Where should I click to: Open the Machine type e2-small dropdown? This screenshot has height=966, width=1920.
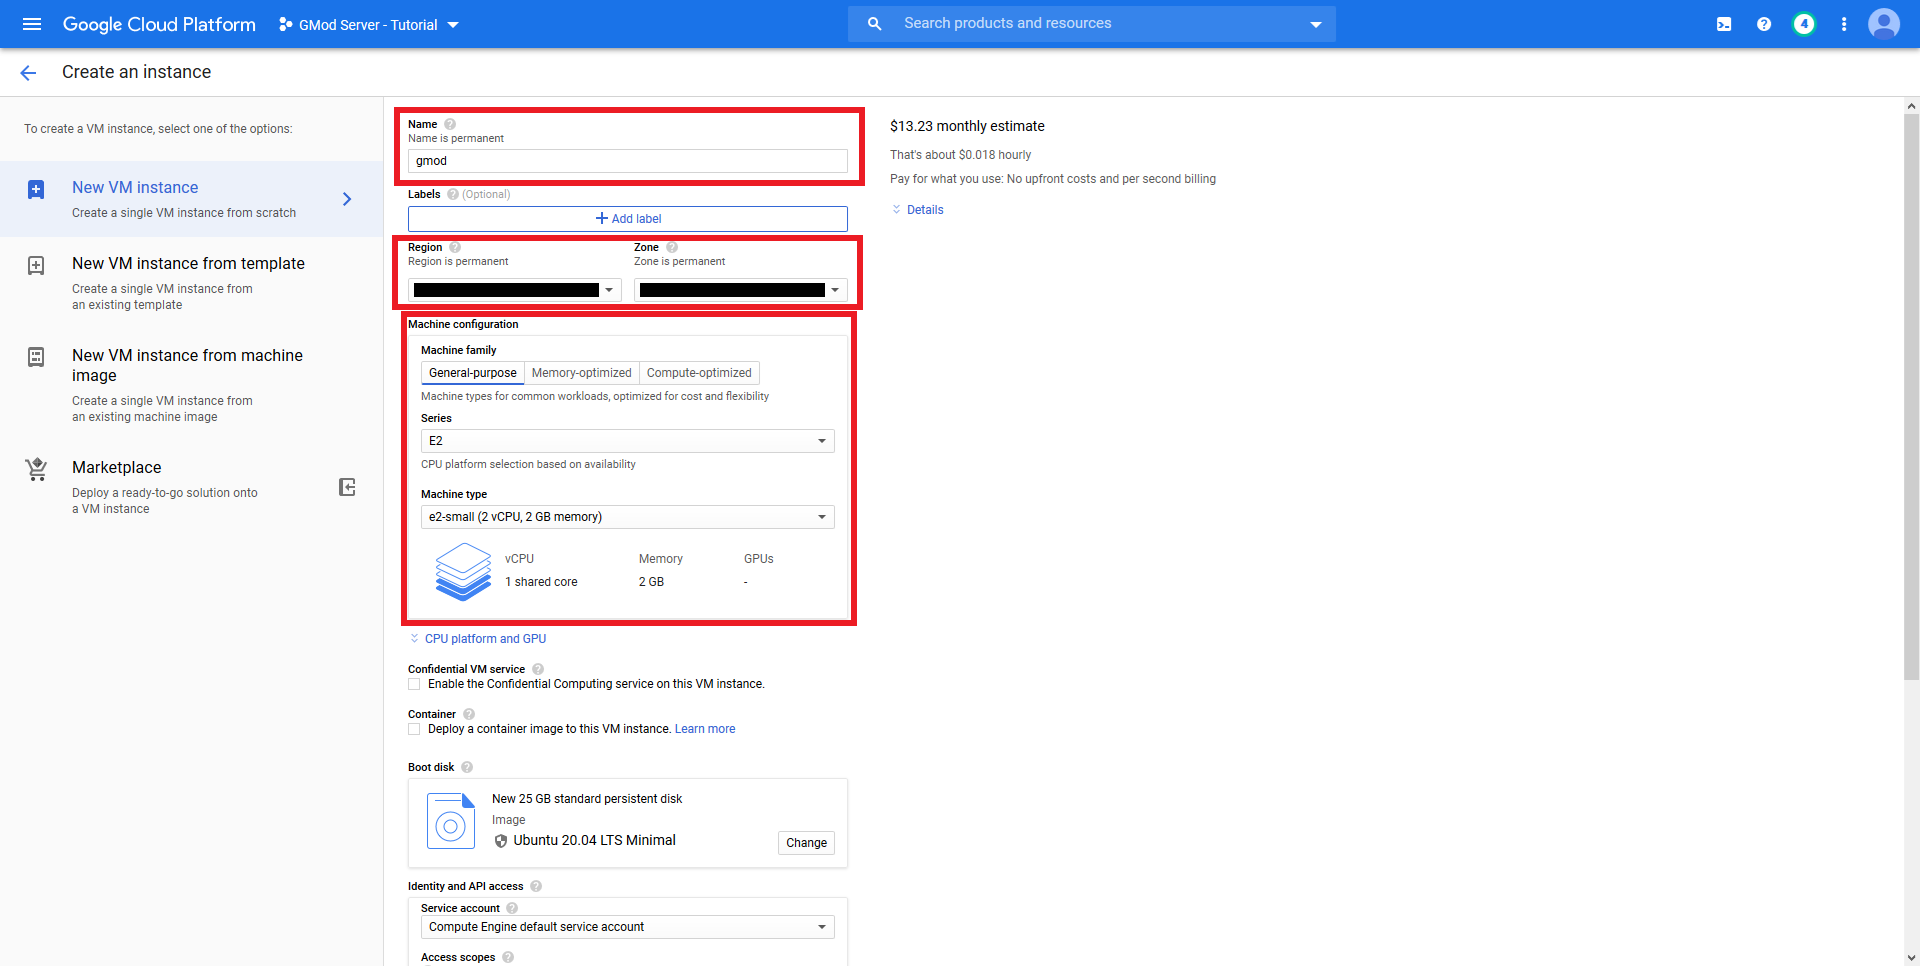628,517
